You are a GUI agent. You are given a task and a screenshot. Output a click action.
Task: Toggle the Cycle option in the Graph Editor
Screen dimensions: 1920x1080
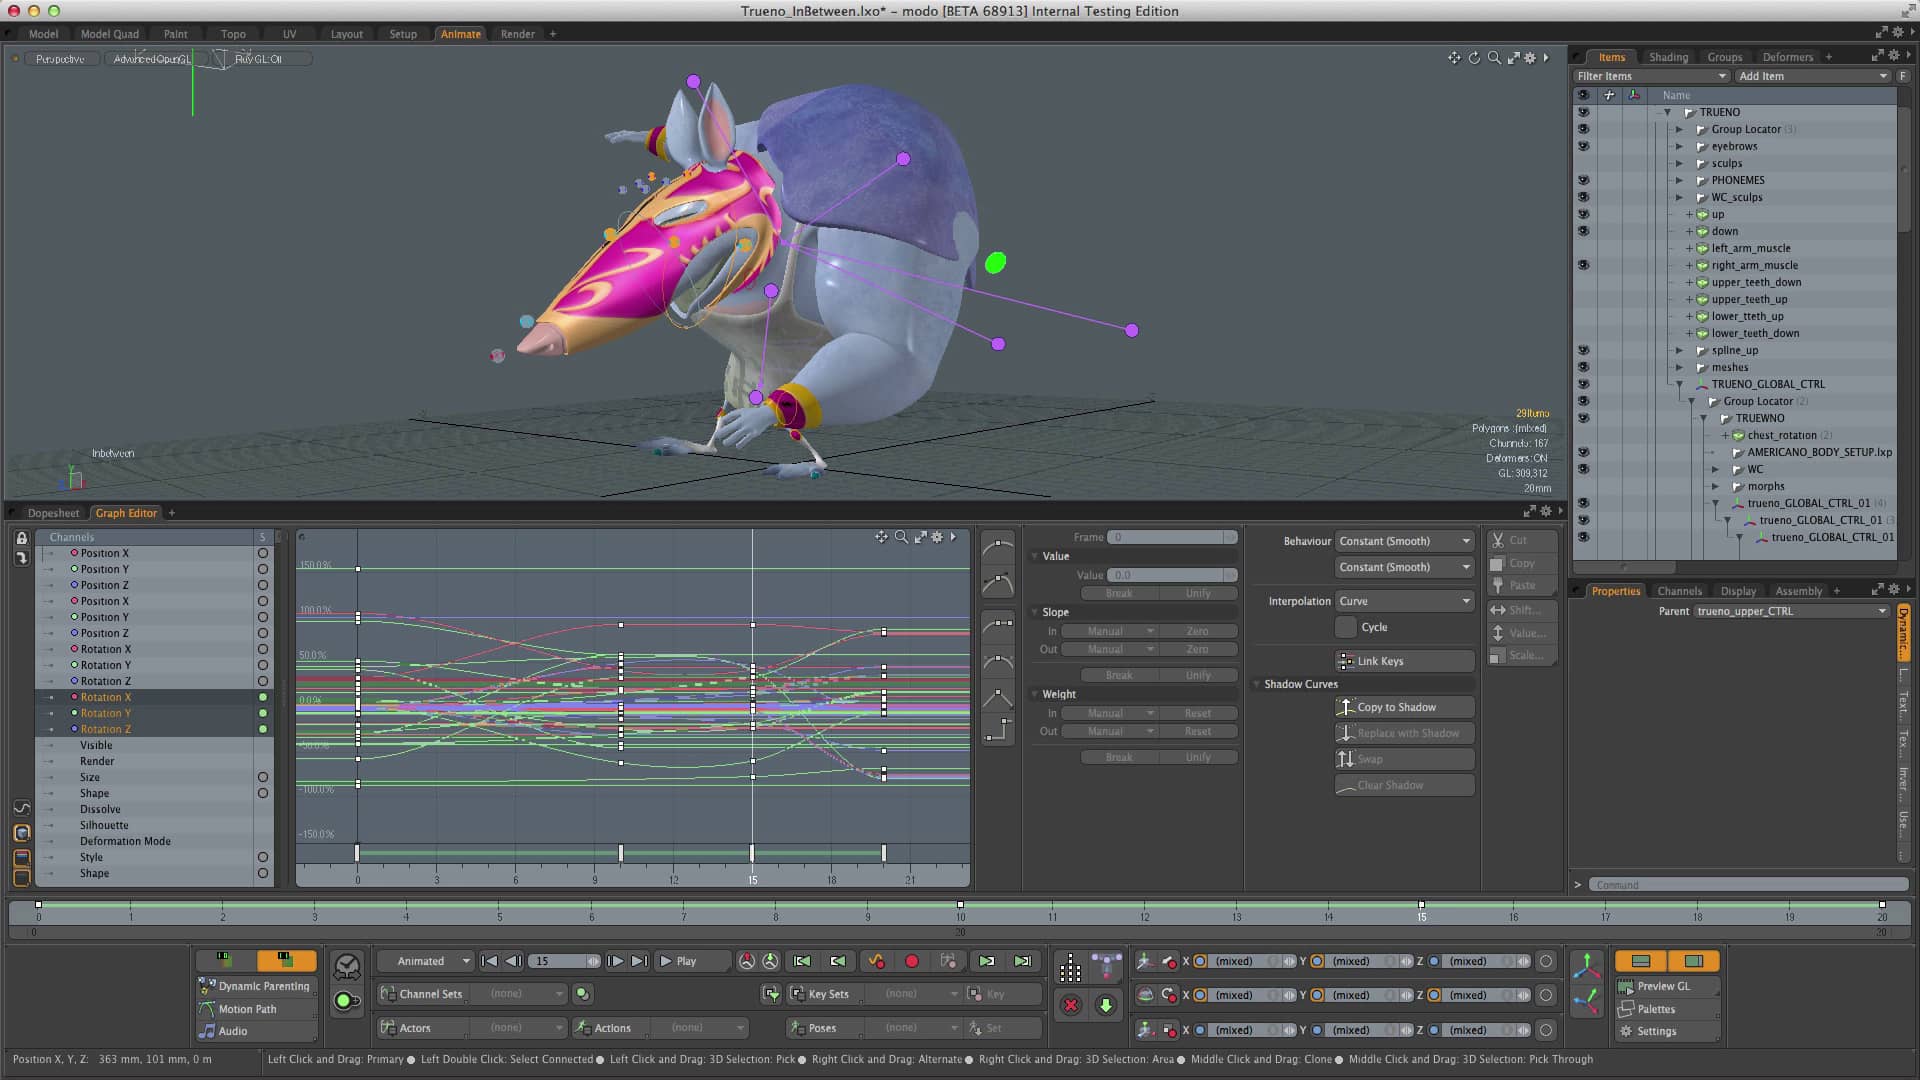1347,627
